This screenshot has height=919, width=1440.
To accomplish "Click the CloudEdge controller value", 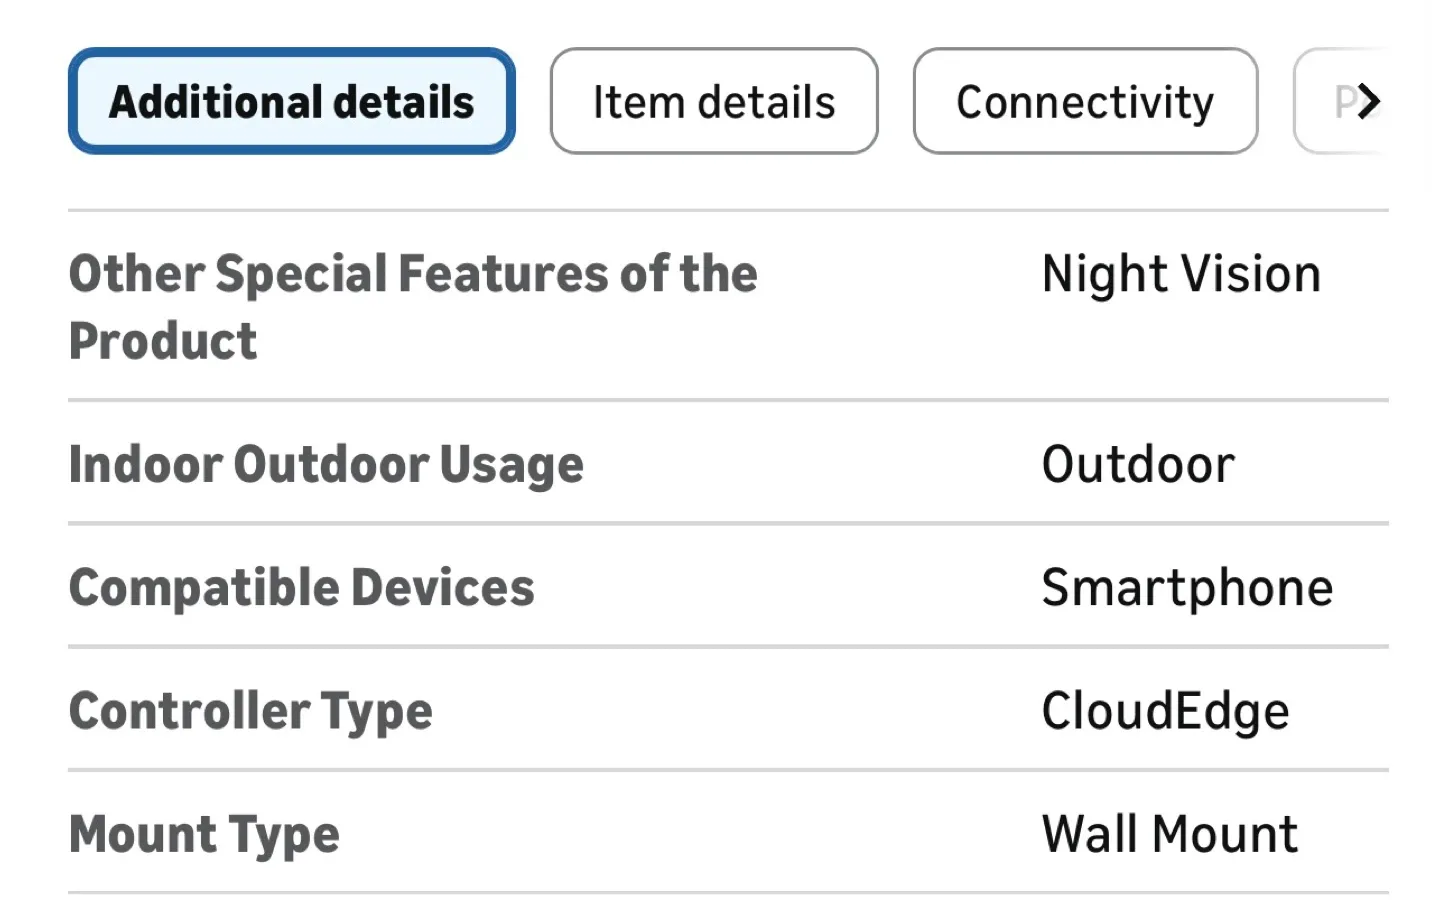I will [x=1166, y=711].
